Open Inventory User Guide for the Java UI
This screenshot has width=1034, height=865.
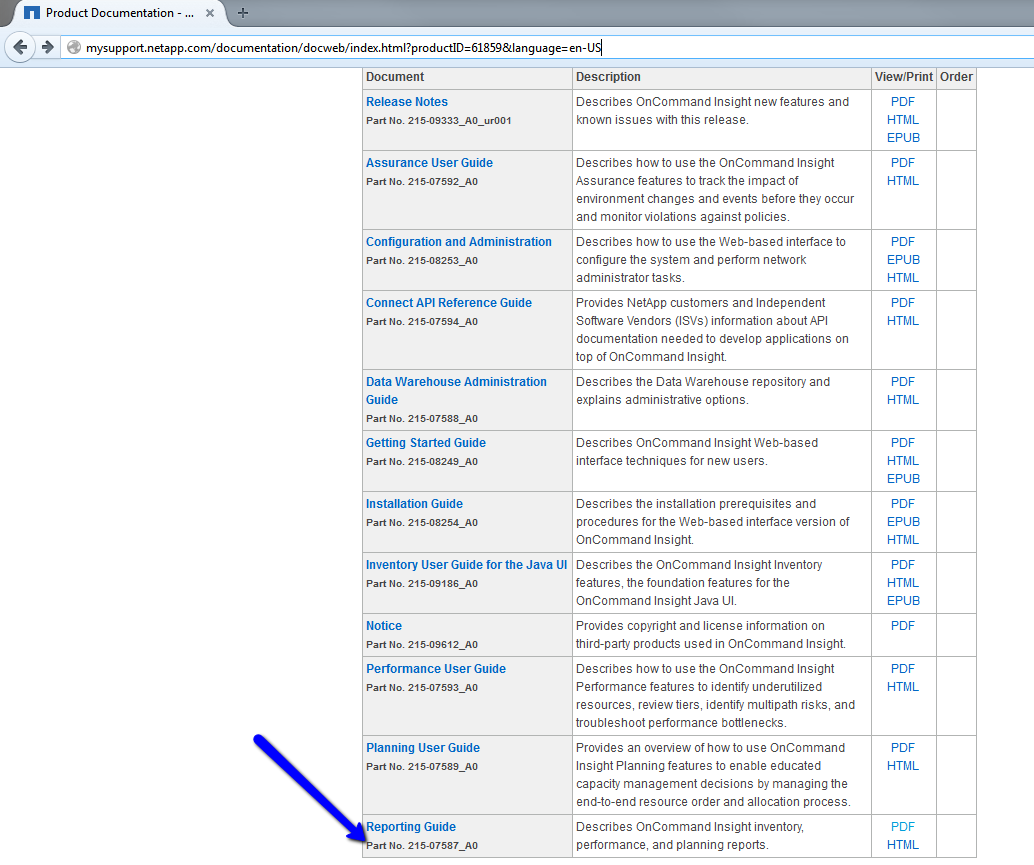(466, 565)
